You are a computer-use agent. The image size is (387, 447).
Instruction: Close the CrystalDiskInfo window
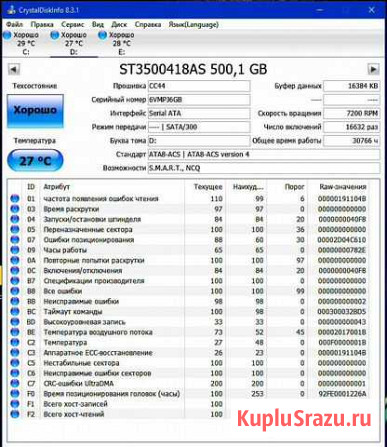371,10
